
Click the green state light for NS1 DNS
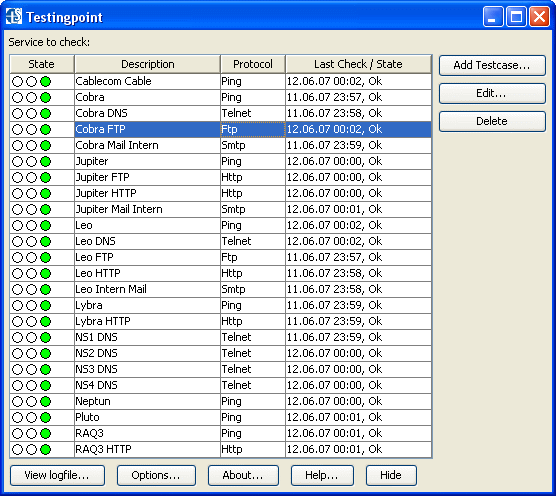[x=45, y=337]
